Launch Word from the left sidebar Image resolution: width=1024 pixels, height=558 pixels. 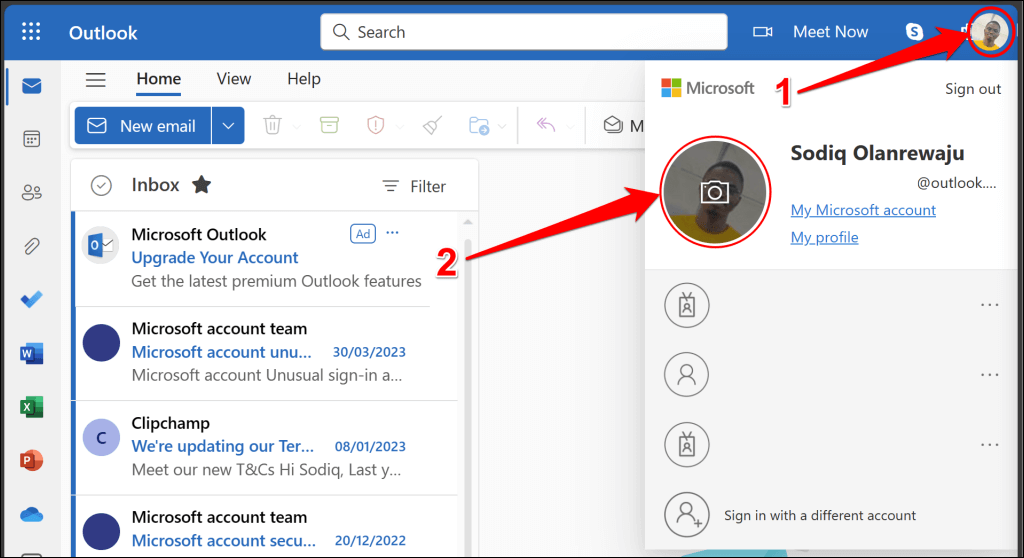(31, 353)
